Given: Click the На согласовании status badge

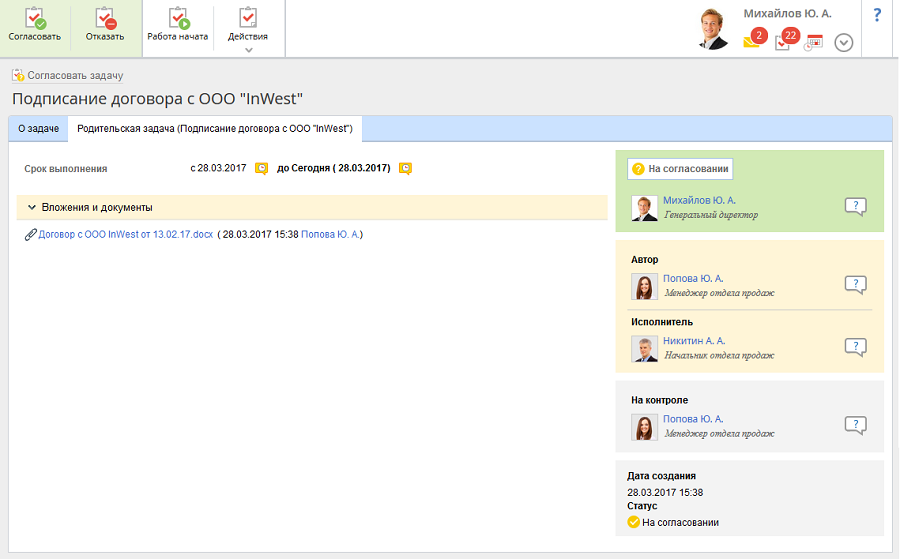Looking at the screenshot, I should [680, 169].
